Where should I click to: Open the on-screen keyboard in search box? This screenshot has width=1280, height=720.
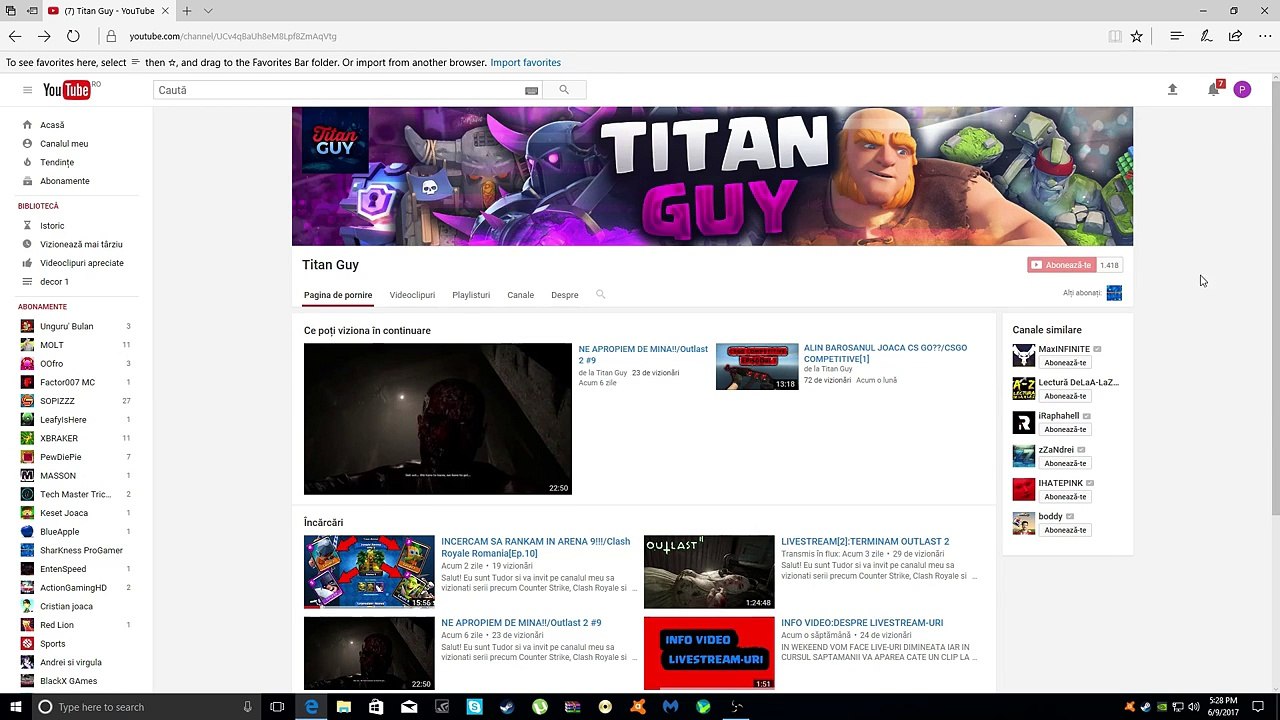point(531,90)
